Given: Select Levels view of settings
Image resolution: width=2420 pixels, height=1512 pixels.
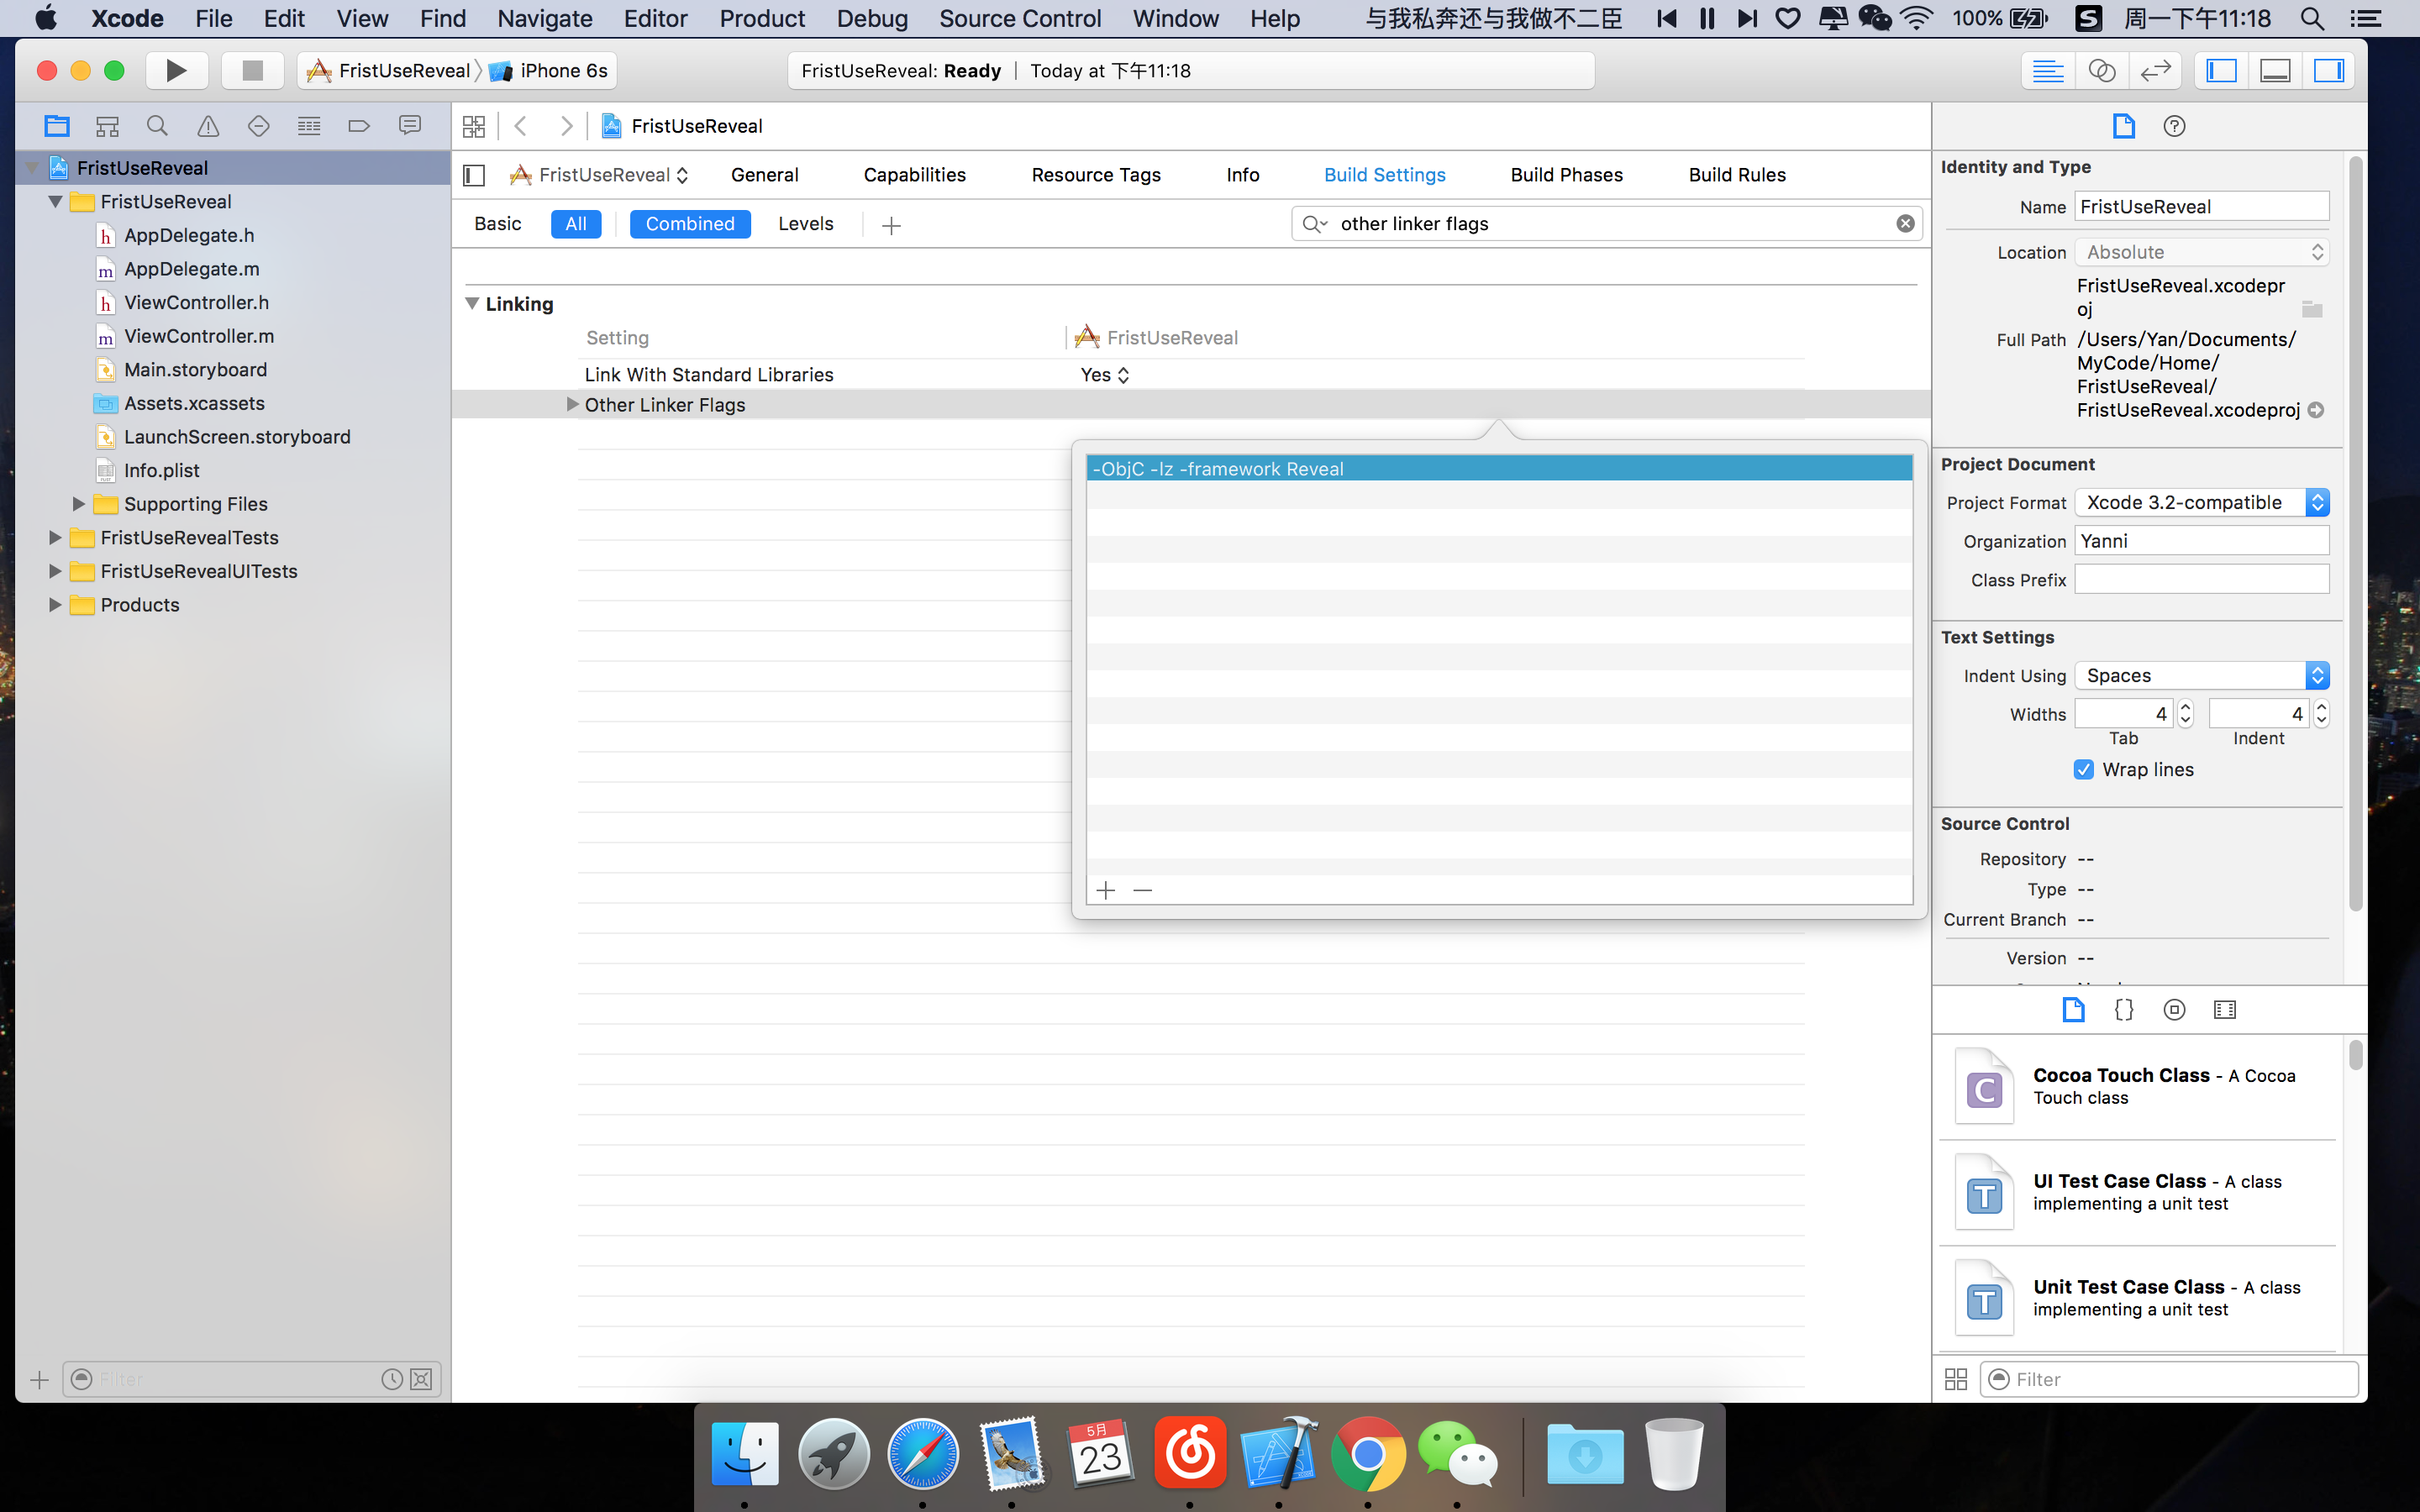Looking at the screenshot, I should point(806,224).
